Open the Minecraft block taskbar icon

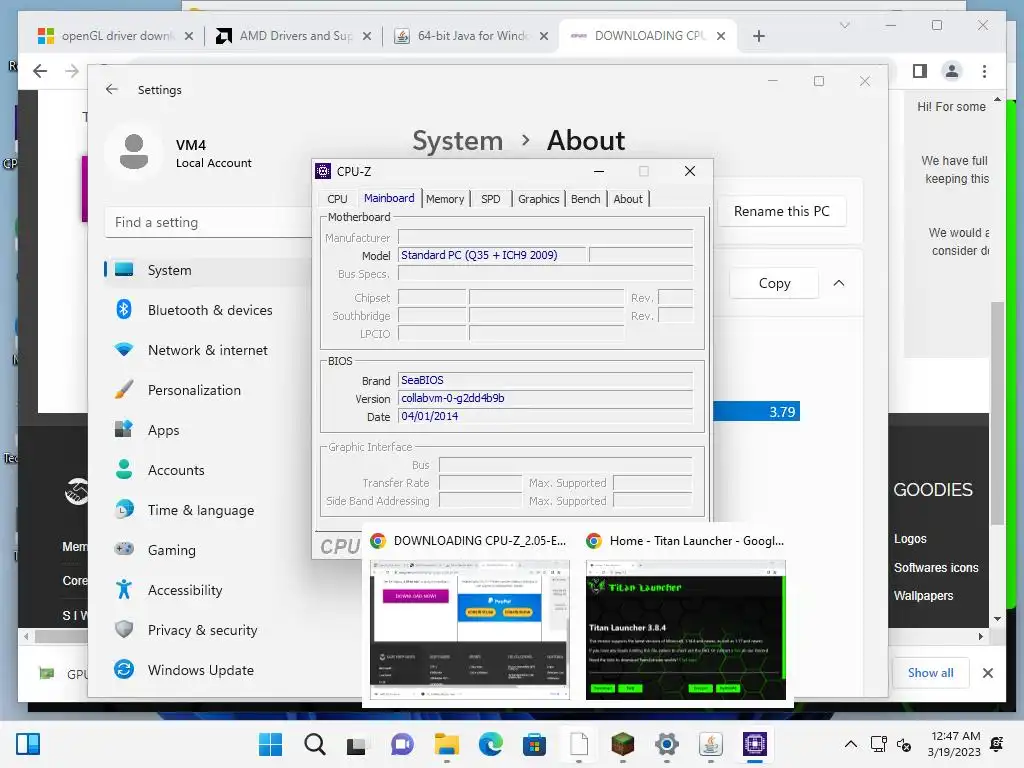(623, 744)
